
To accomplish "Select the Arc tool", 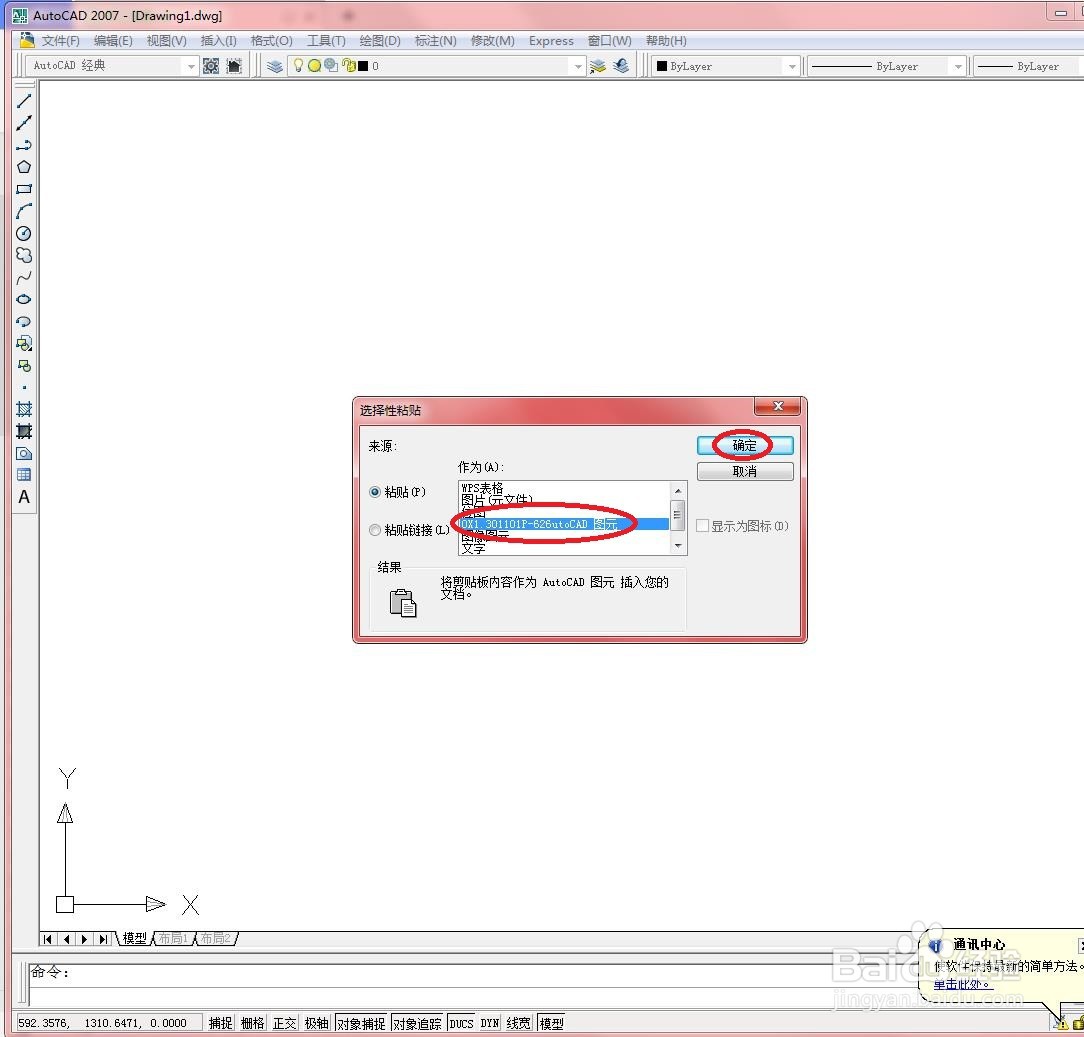I will [x=24, y=212].
